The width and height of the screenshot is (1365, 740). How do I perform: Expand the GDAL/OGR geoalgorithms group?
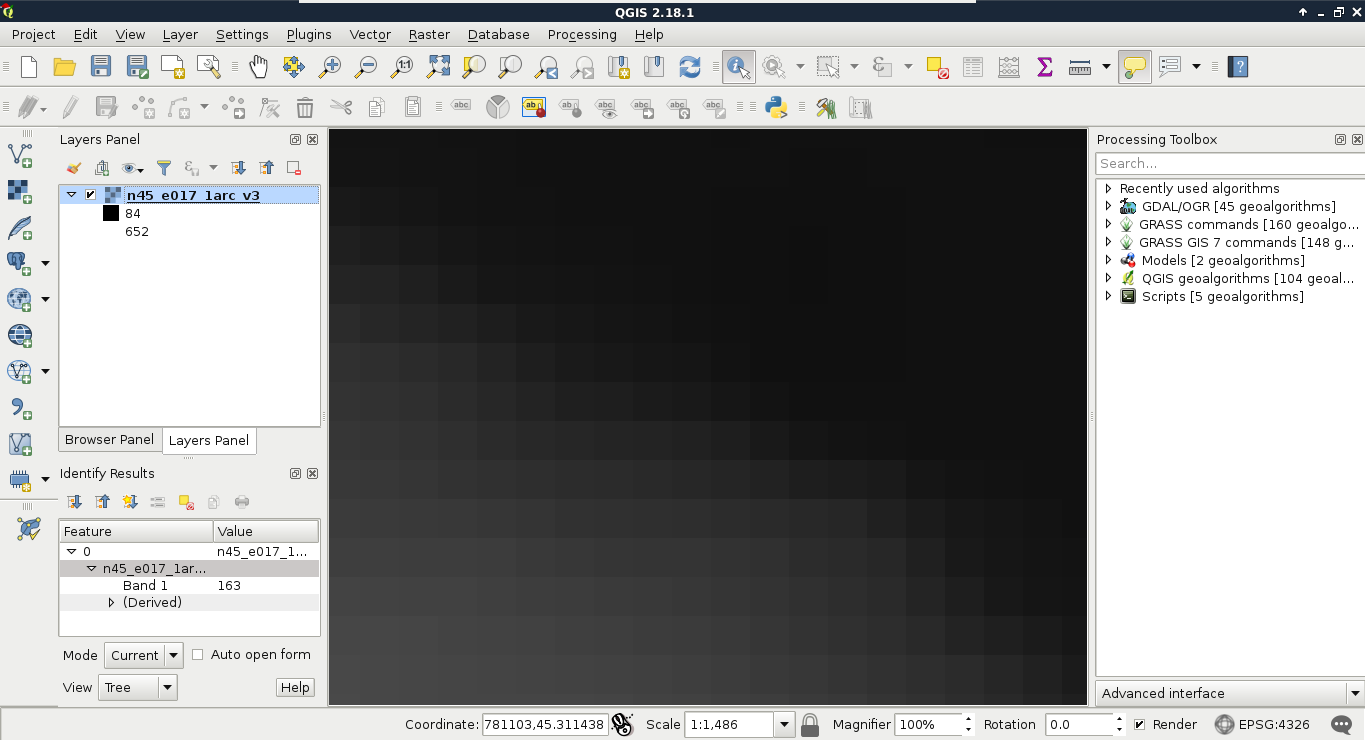click(1108, 206)
